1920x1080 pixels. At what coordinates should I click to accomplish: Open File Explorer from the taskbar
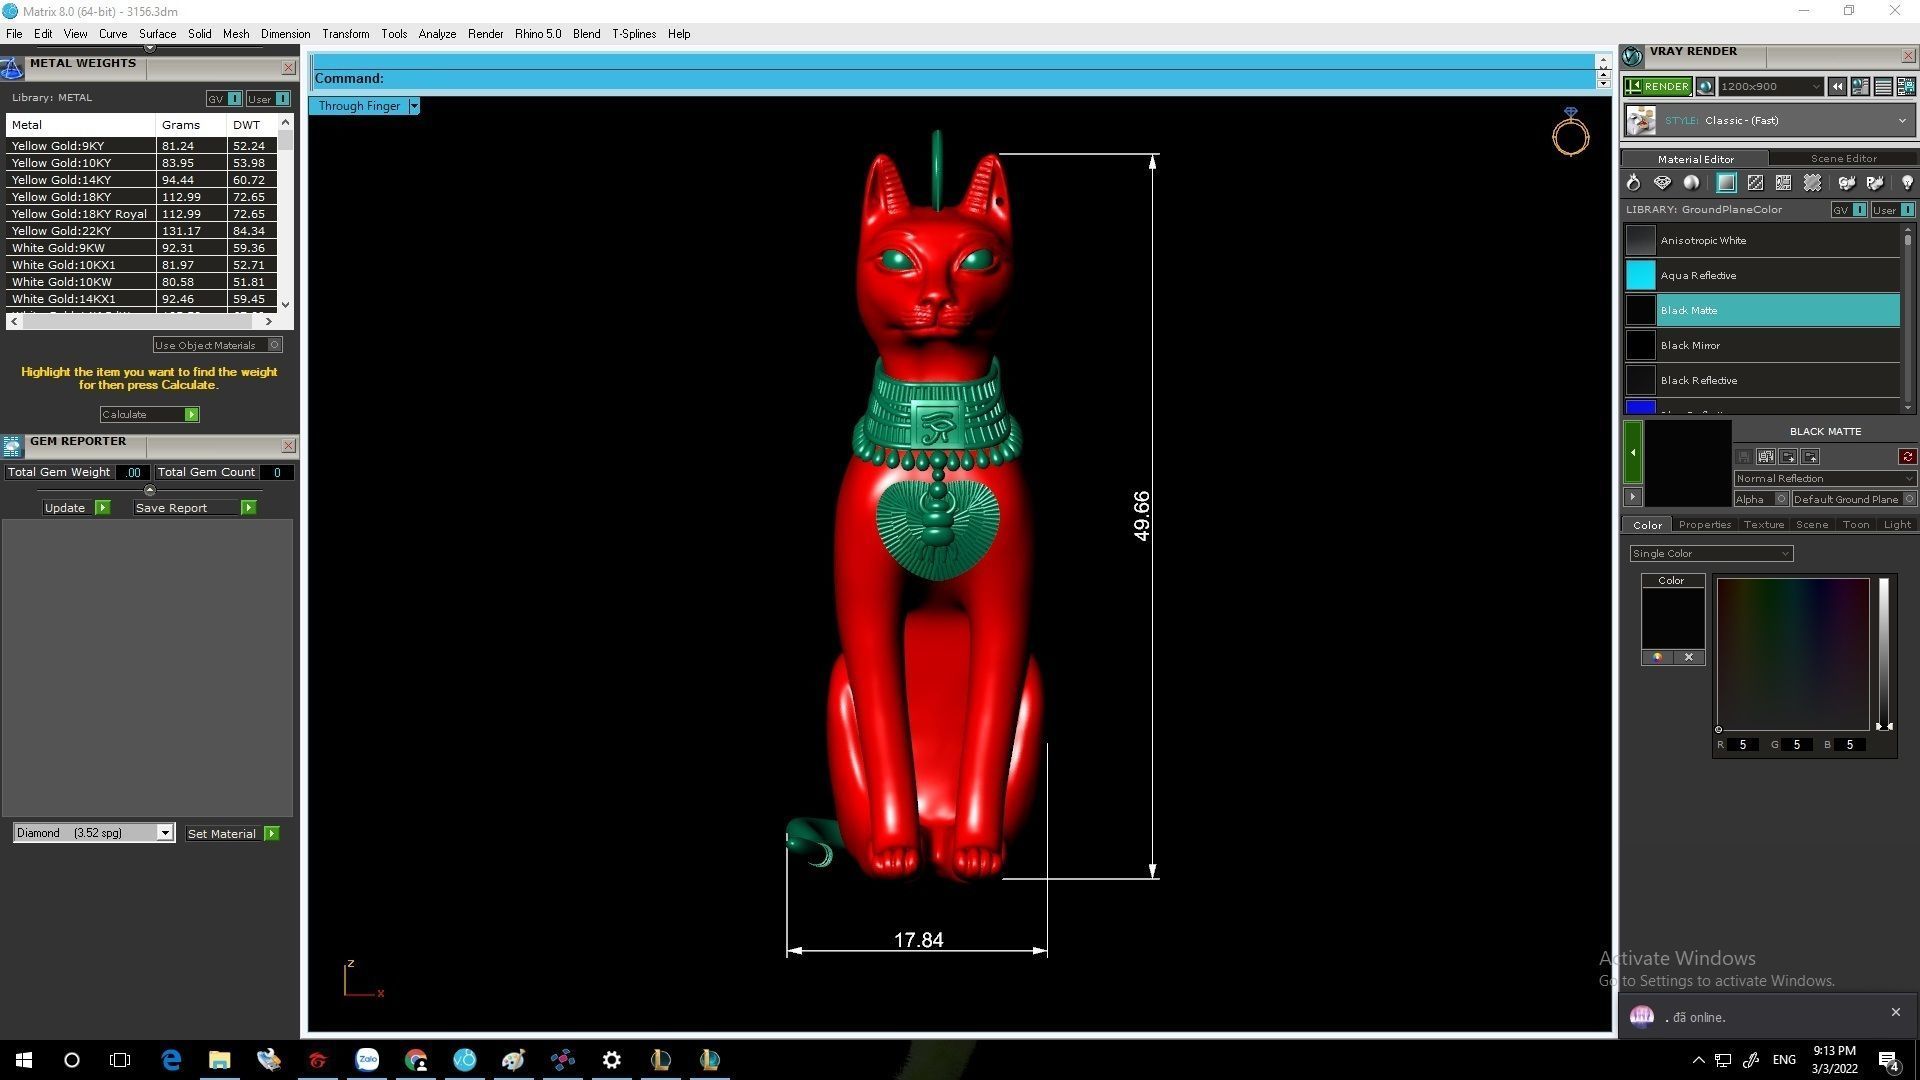pos(219,1060)
